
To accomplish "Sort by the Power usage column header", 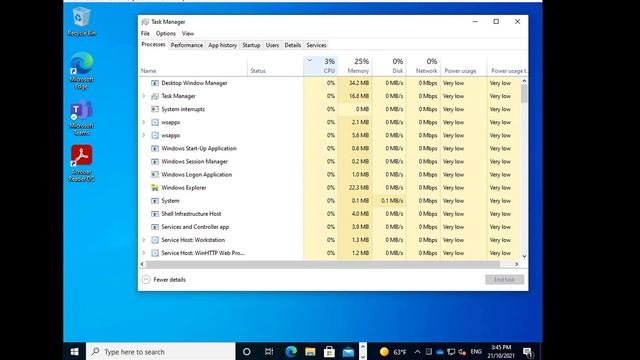I will click(464, 66).
